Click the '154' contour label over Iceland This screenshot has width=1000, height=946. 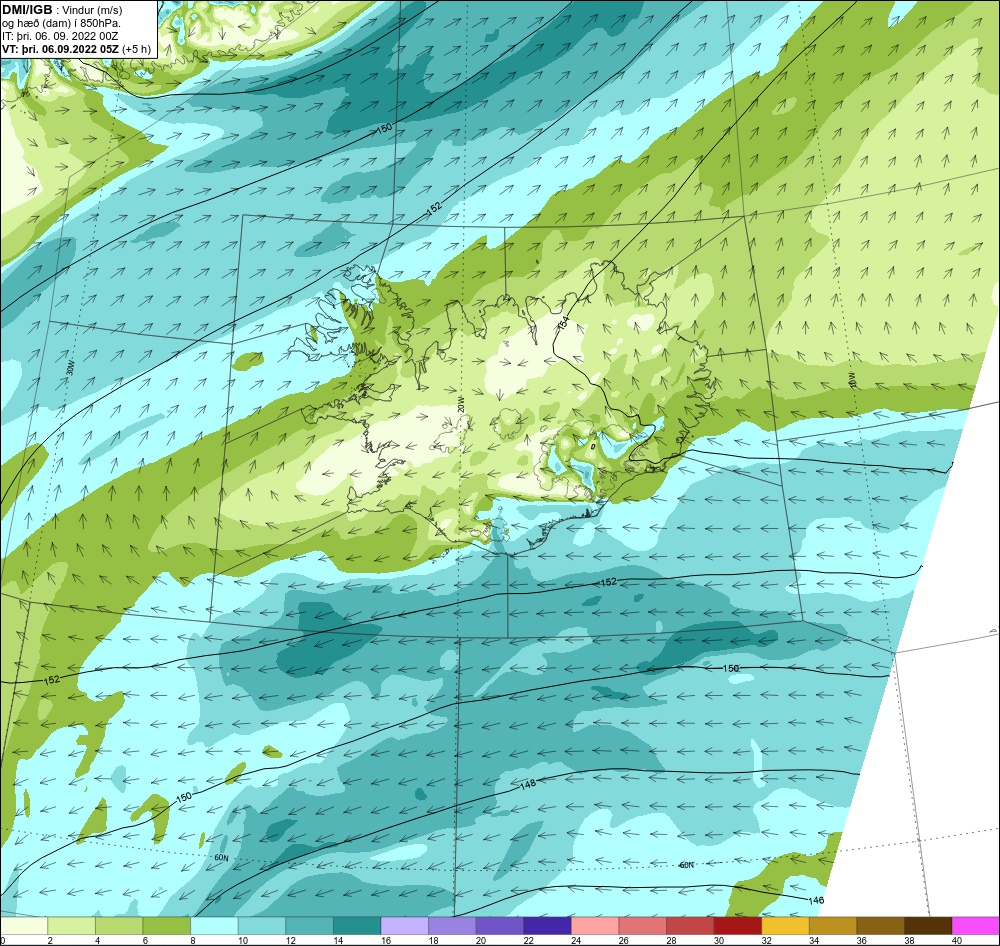click(563, 323)
